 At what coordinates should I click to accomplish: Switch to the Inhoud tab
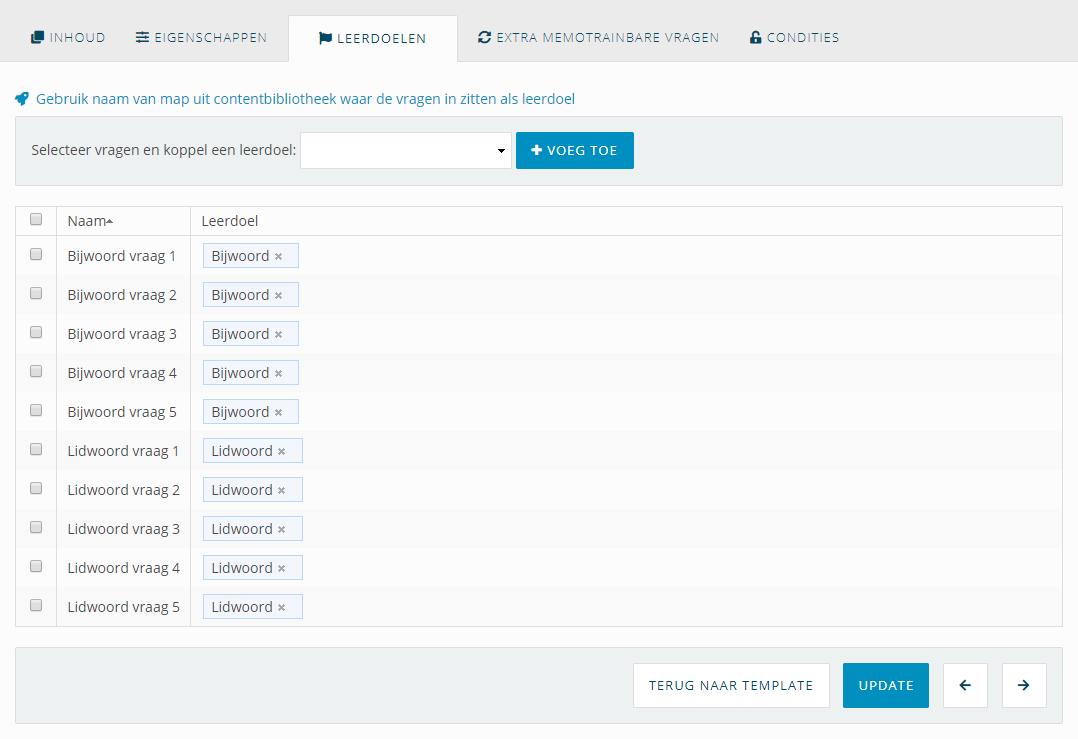coord(68,38)
